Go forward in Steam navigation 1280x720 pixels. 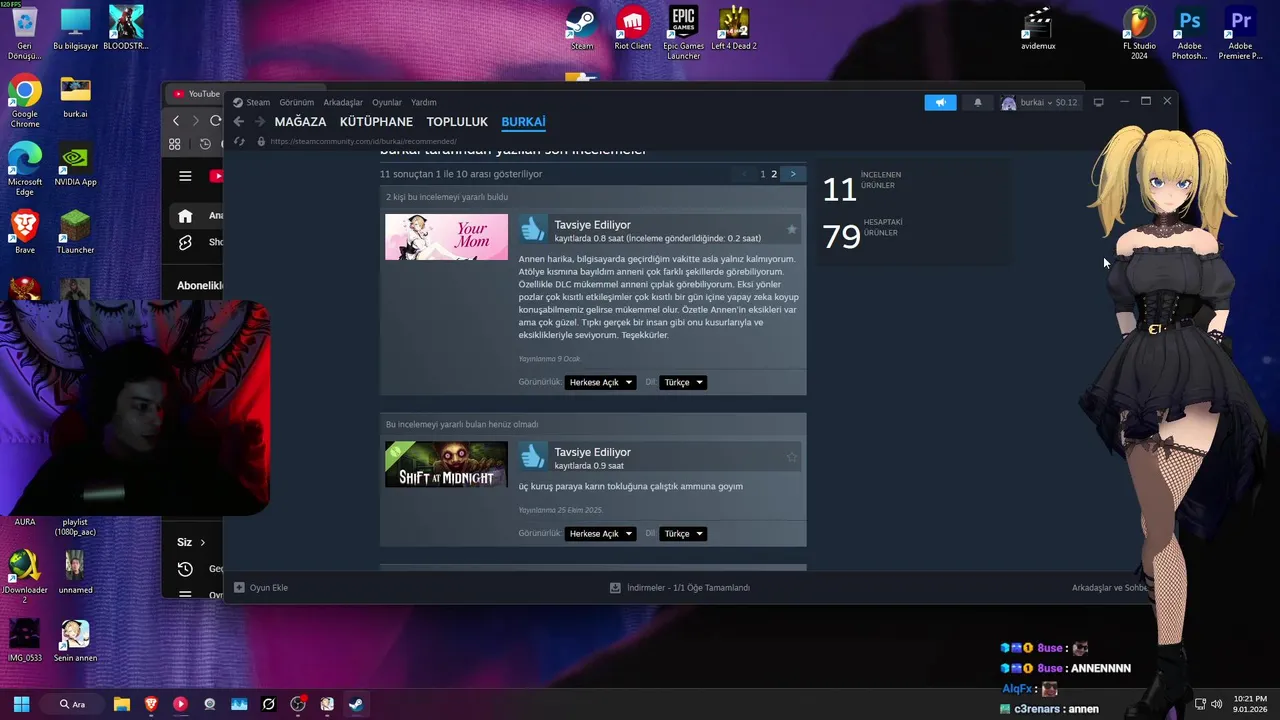pos(260,122)
